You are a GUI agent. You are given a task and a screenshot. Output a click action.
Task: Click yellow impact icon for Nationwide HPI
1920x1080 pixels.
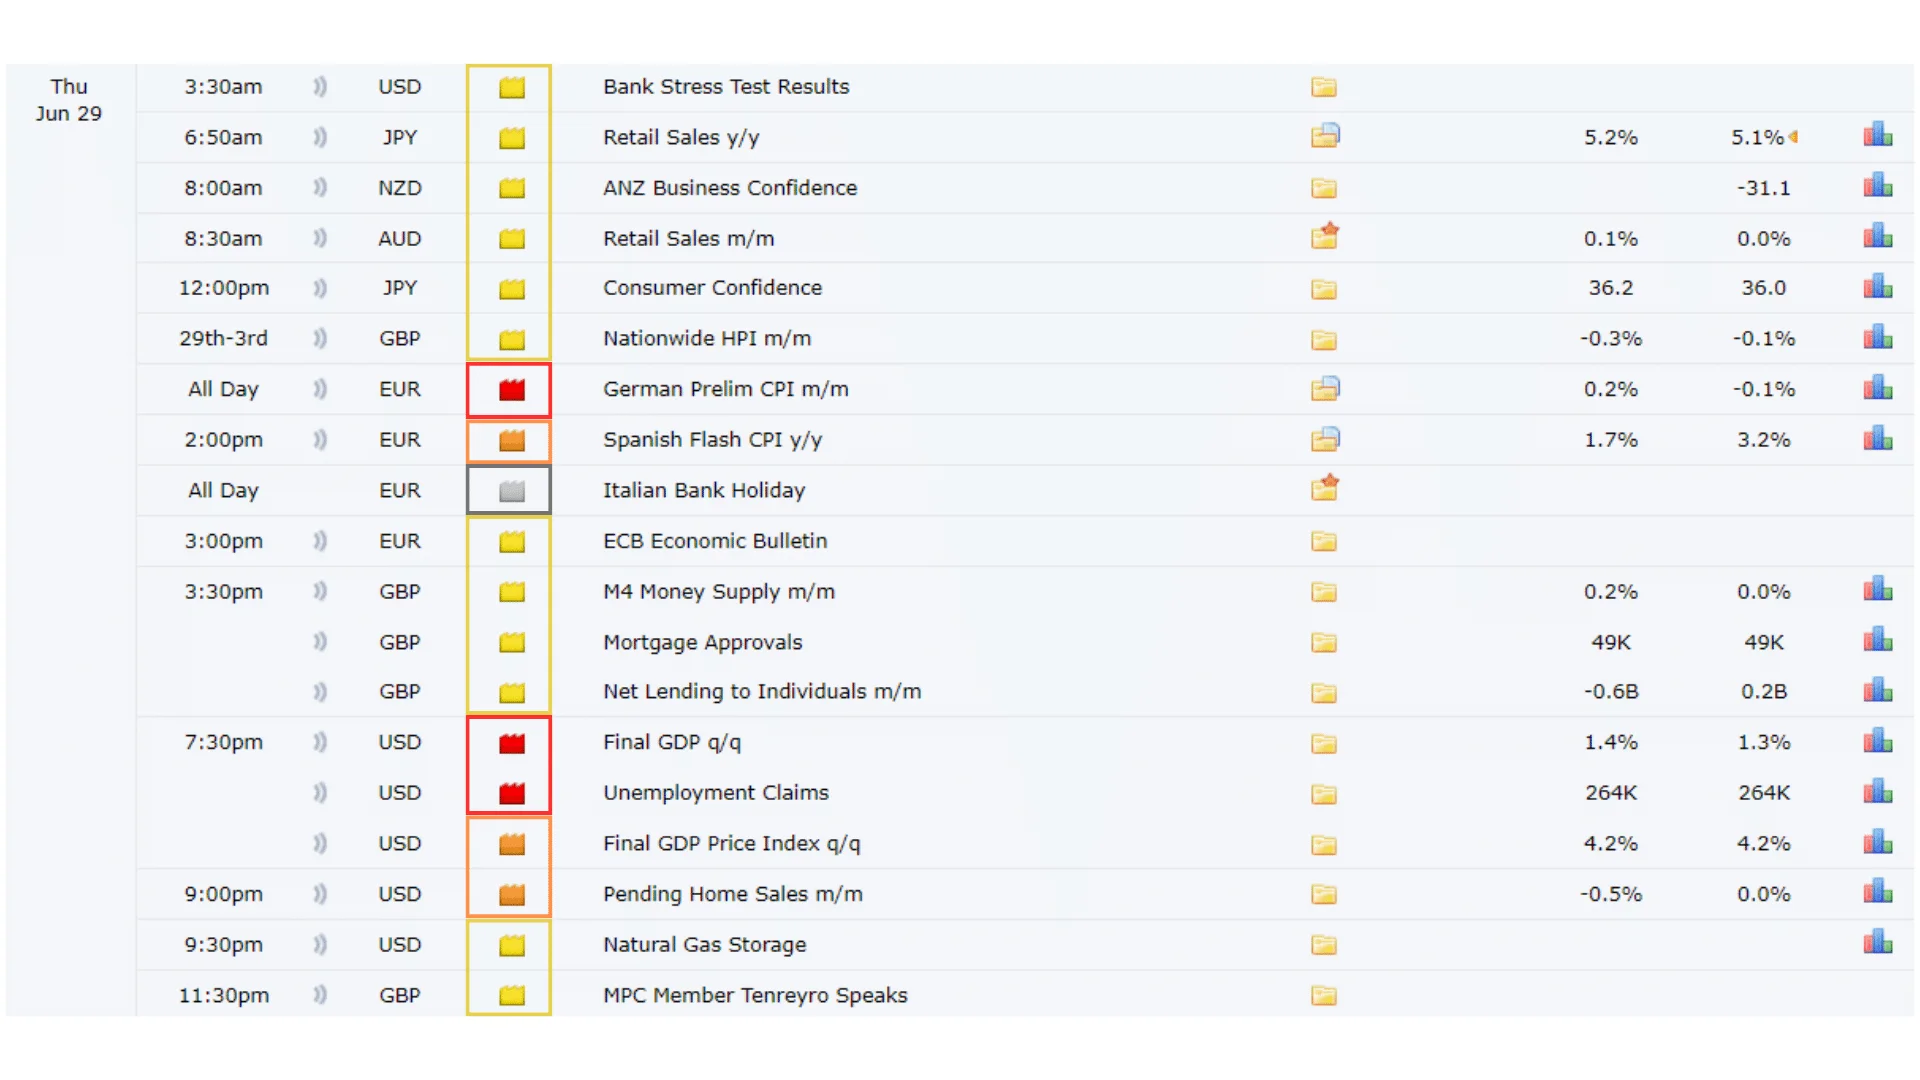point(511,339)
